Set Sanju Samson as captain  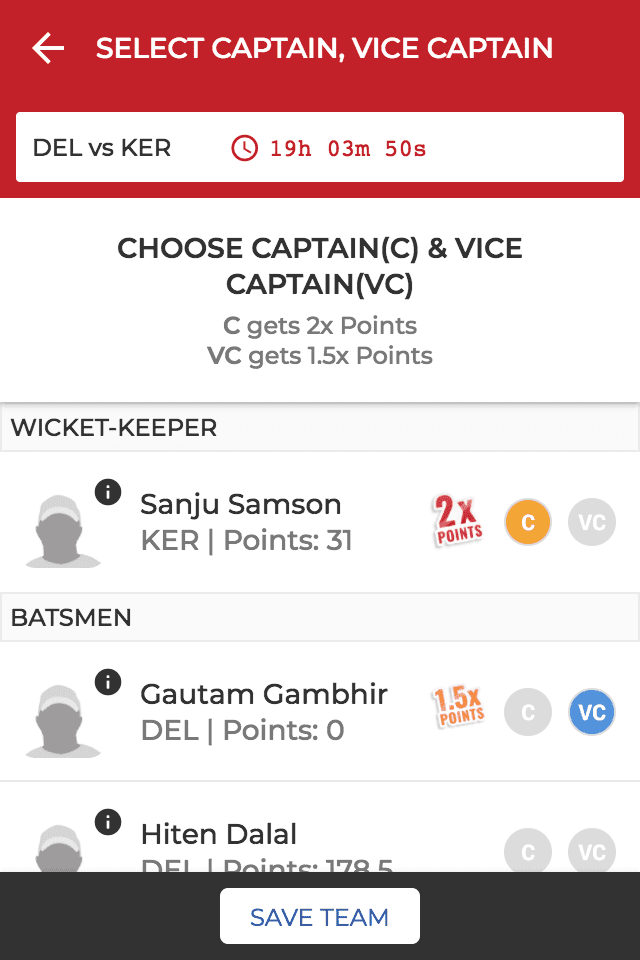pos(528,522)
